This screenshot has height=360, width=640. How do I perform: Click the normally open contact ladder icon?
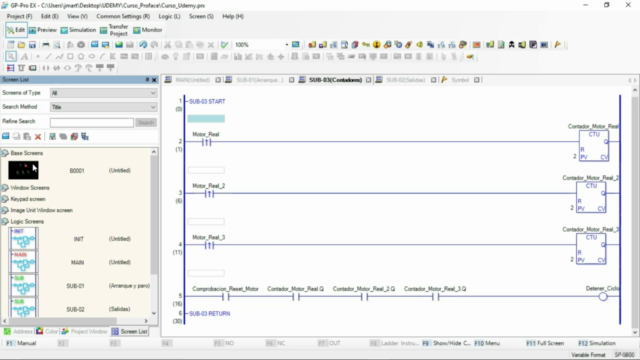coord(46,68)
